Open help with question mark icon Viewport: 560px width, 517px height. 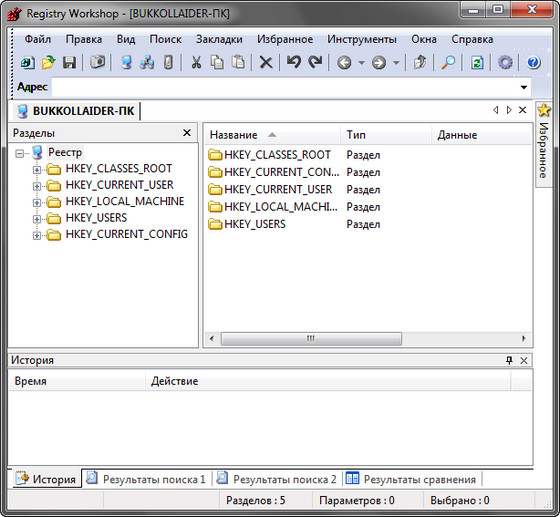[x=533, y=63]
